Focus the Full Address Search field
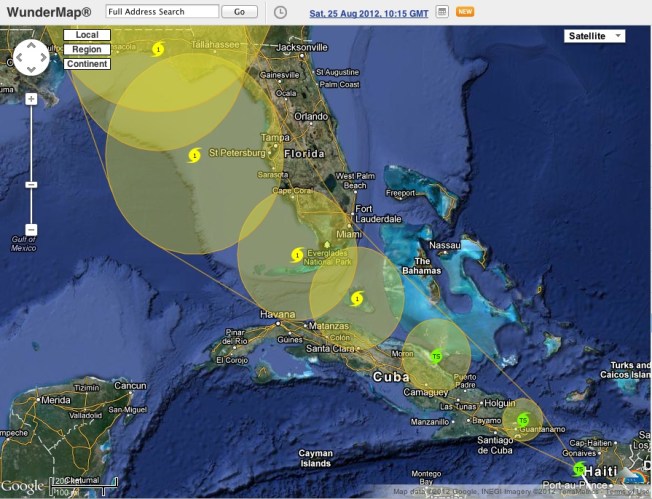652x499 pixels. pyautogui.click(x=161, y=12)
